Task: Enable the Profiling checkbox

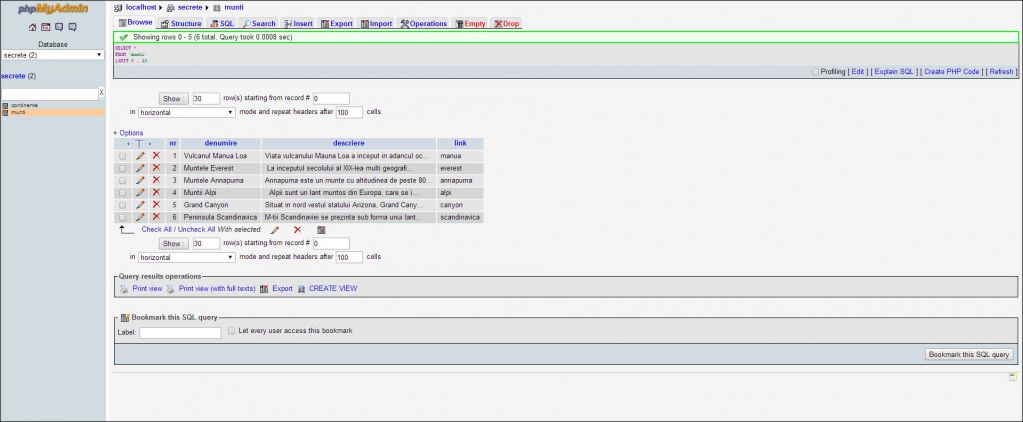Action: (x=815, y=72)
